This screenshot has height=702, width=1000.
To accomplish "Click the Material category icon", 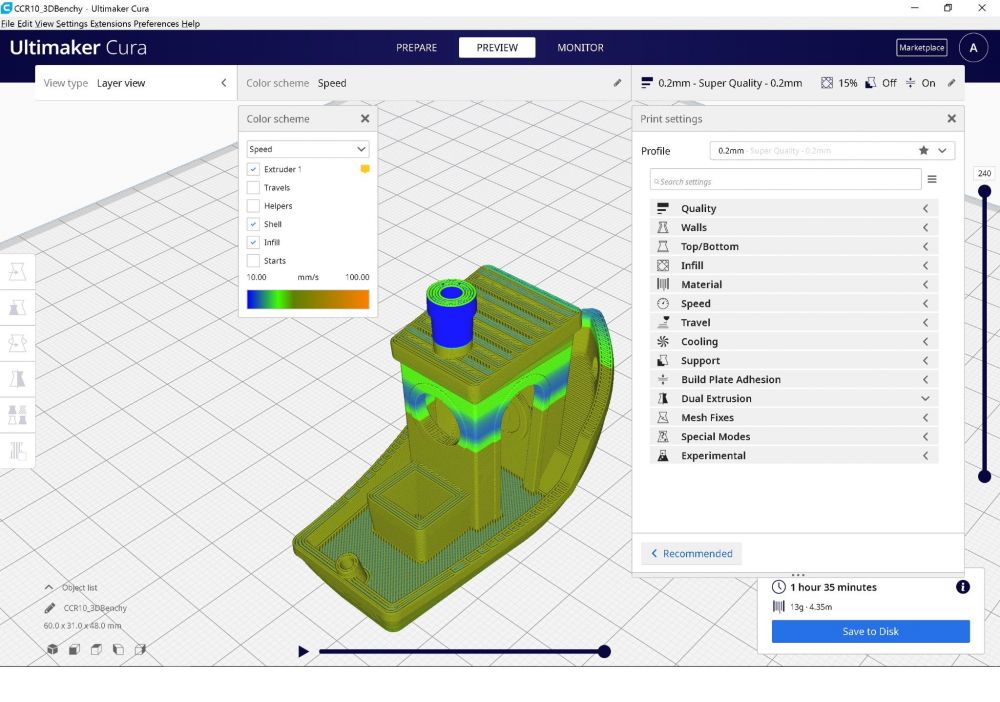I will [x=663, y=284].
